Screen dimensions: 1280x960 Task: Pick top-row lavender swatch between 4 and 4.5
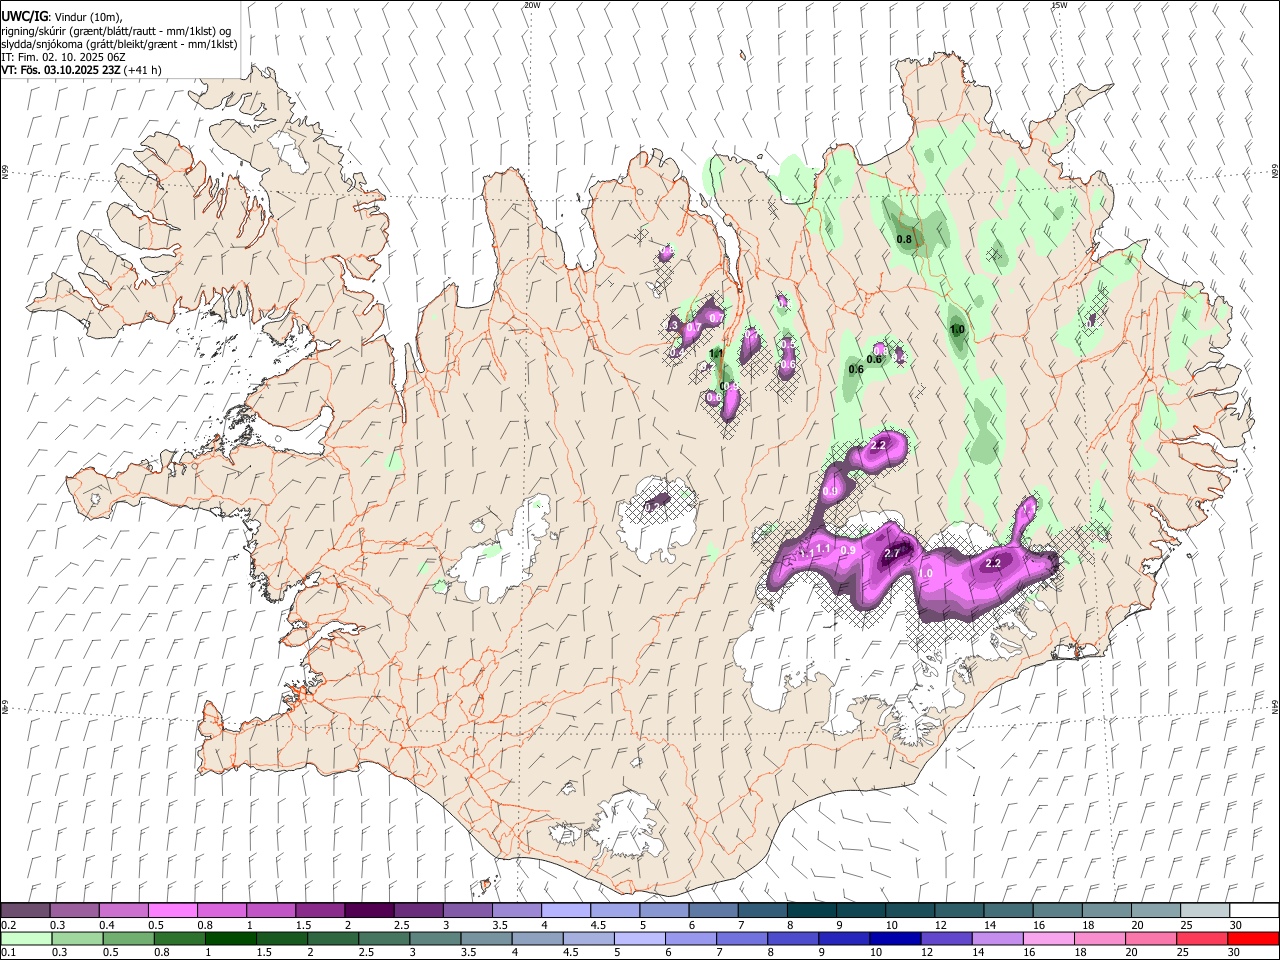[565, 911]
